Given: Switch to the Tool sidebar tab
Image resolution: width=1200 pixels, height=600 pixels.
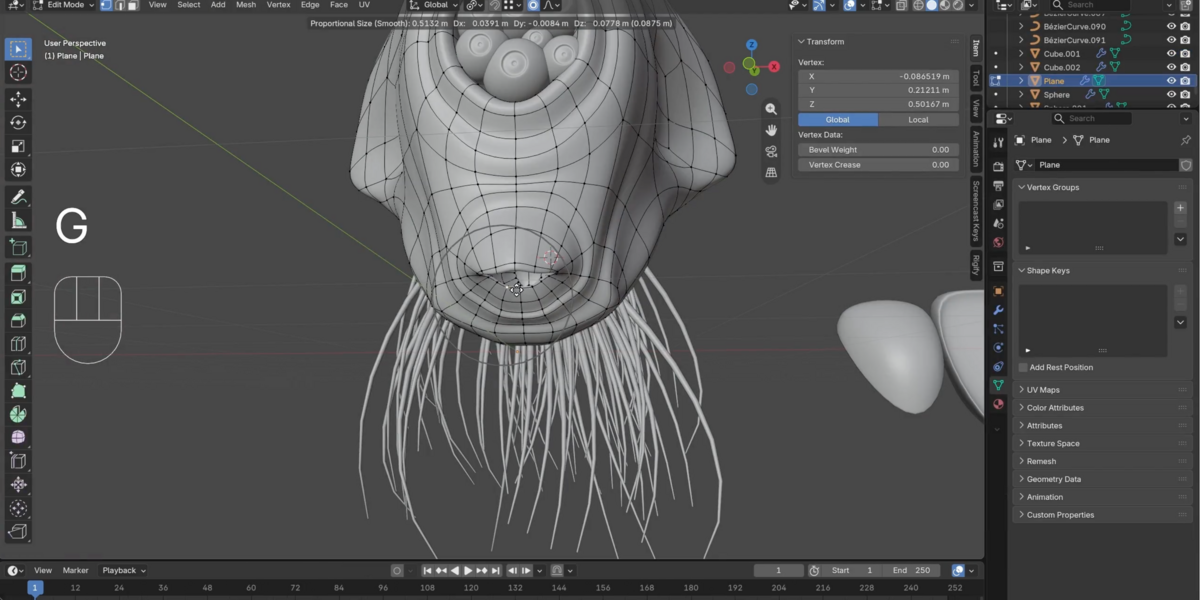Looking at the screenshot, I should click(x=976, y=79).
